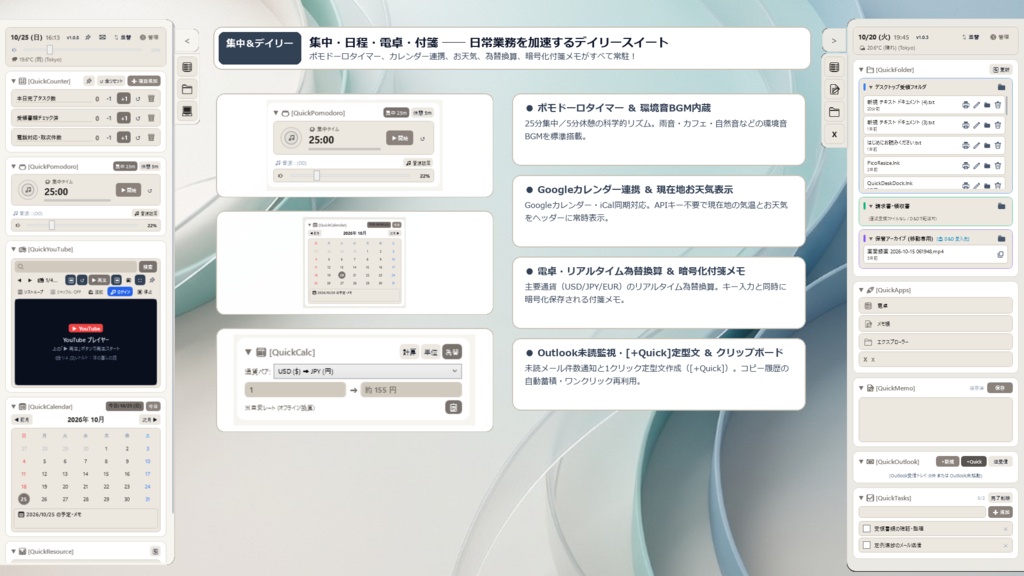1024x576 pixels.
Task: Open the USD to JPY currency pair dropdown
Action: point(367,371)
